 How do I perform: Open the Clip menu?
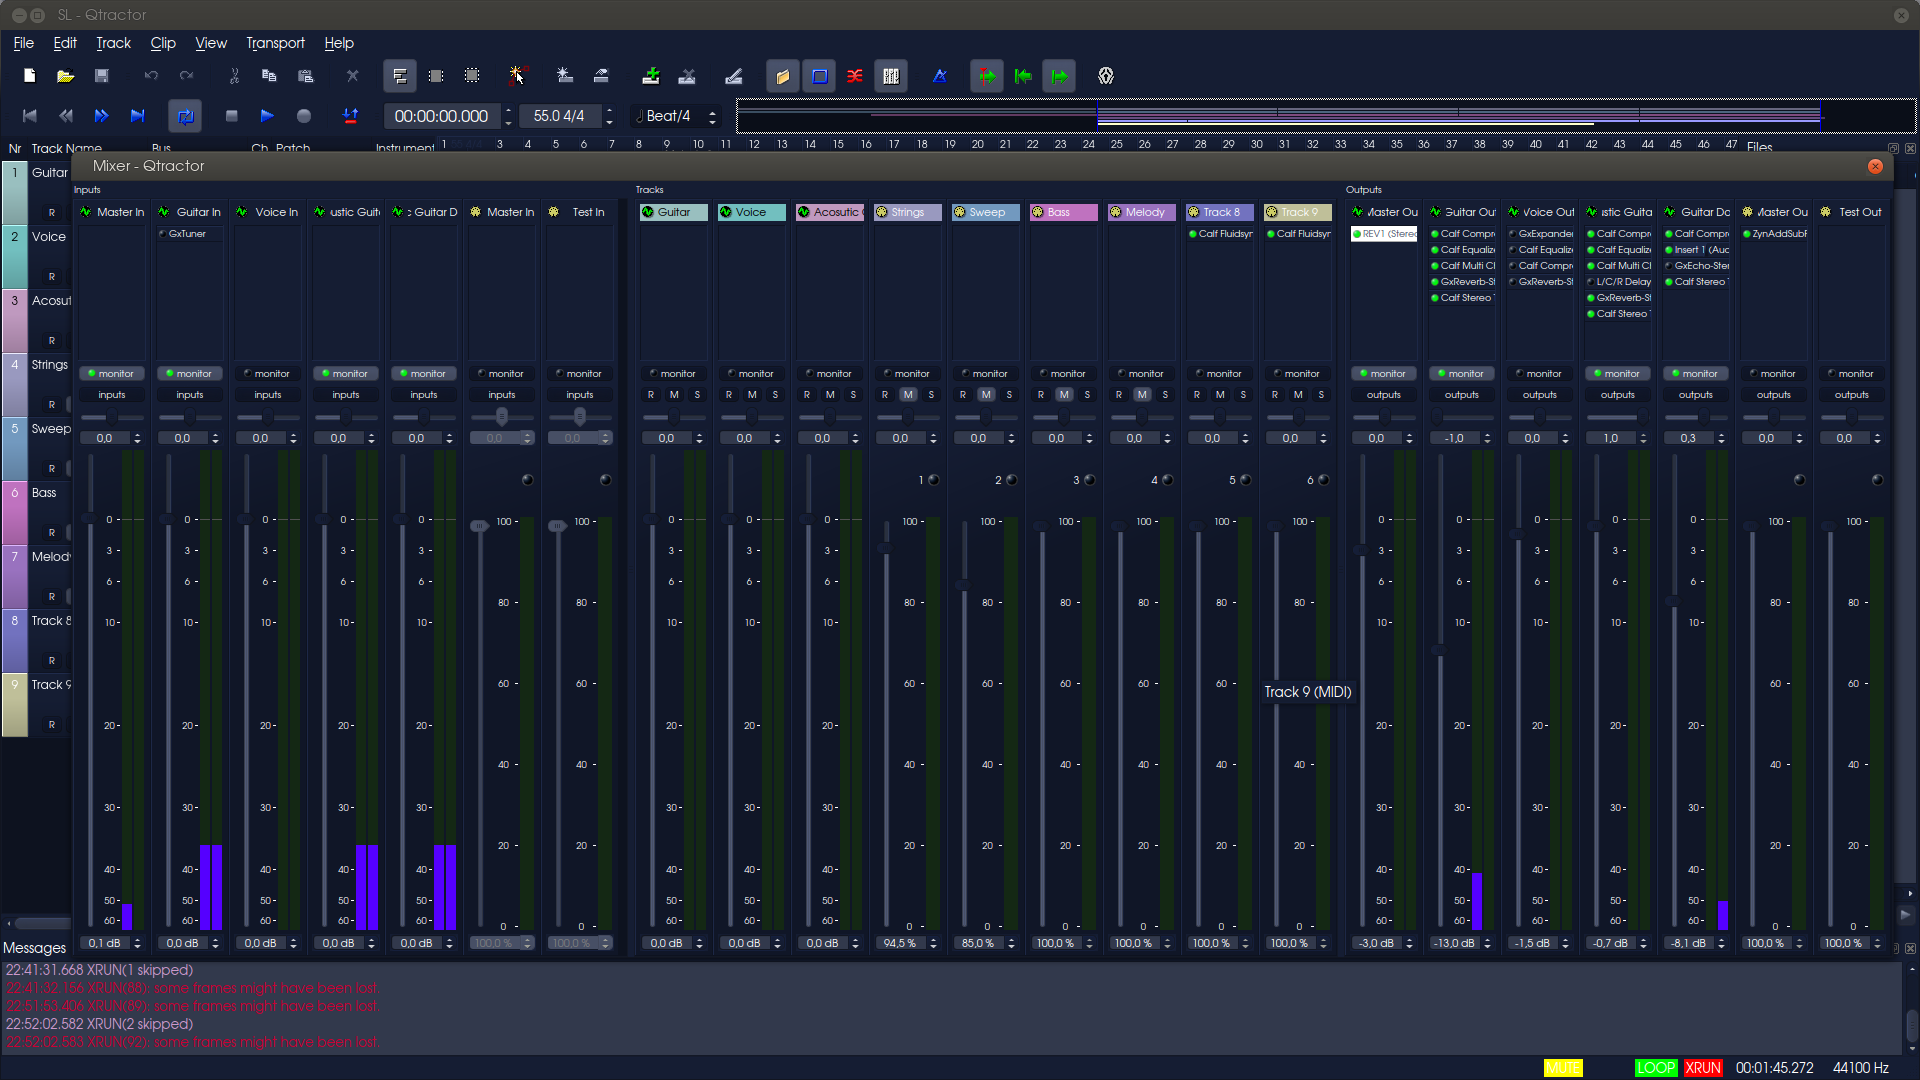pos(163,43)
